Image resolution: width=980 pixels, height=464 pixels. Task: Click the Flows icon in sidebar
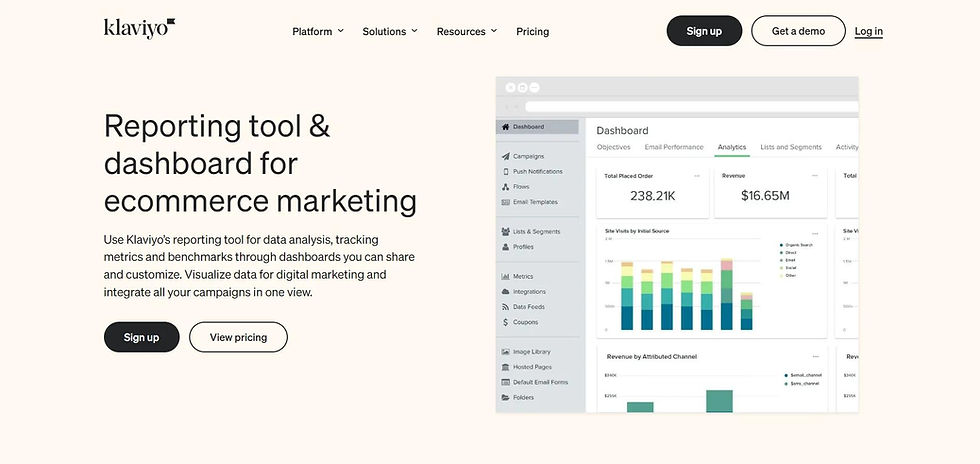506,187
